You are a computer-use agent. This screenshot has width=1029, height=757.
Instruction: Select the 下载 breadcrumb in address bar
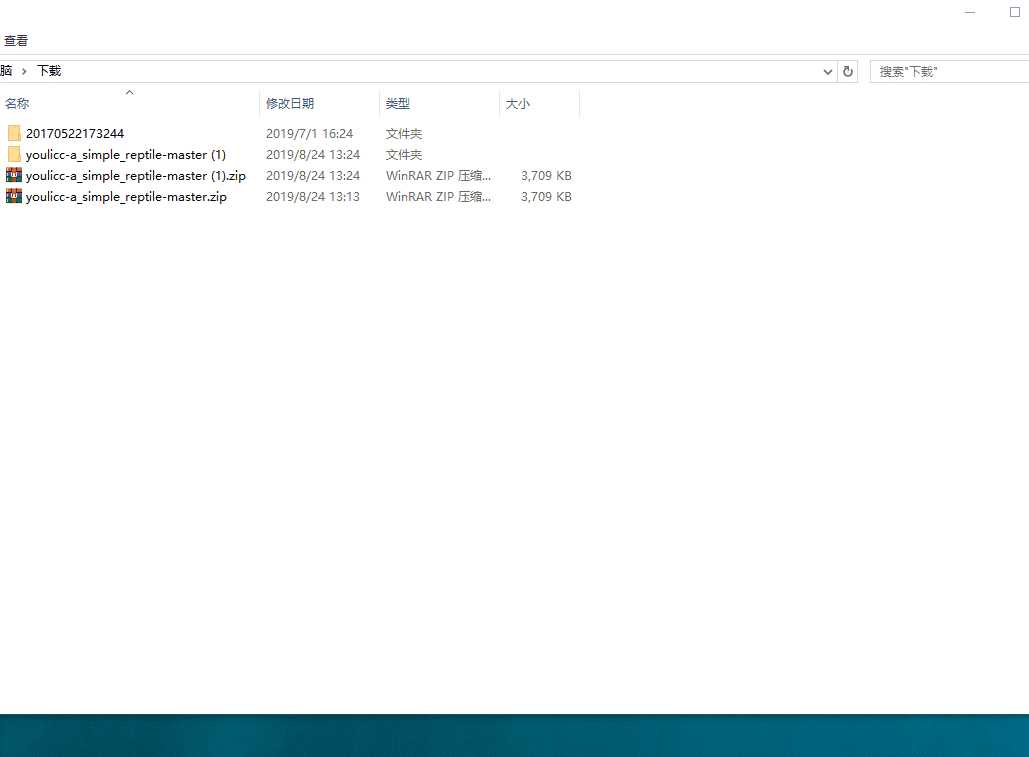pyautogui.click(x=49, y=71)
